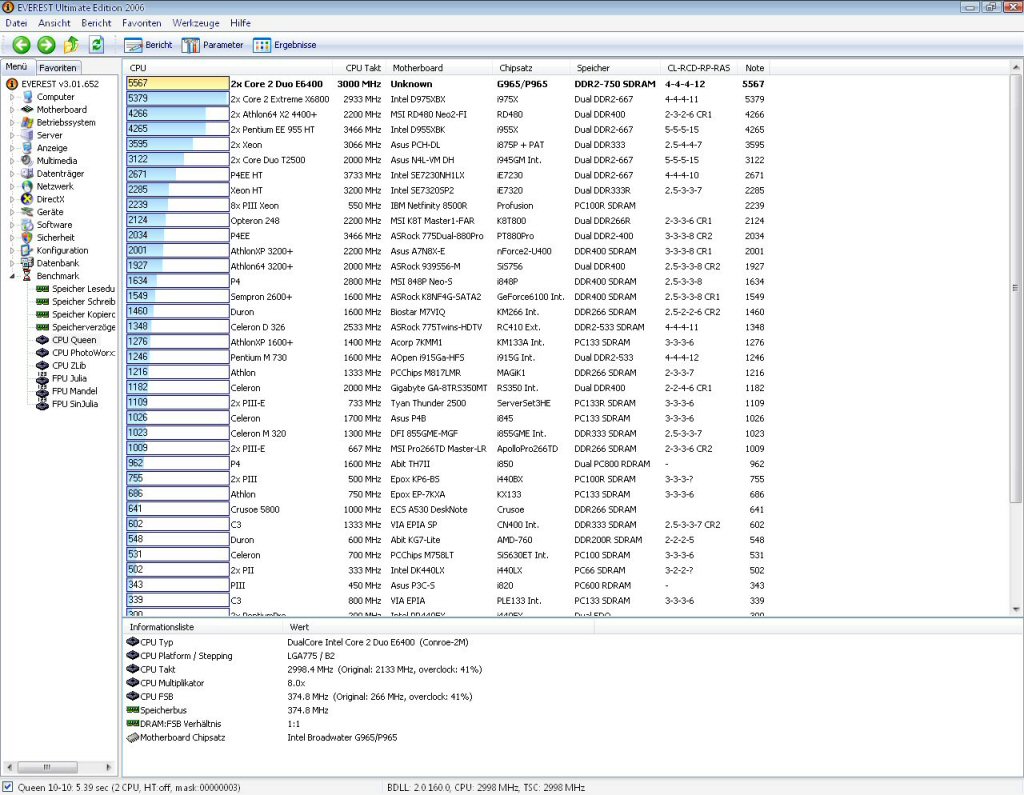Expand the Computer tree node
Screen dimensions: 1024x795
click(x=12, y=97)
